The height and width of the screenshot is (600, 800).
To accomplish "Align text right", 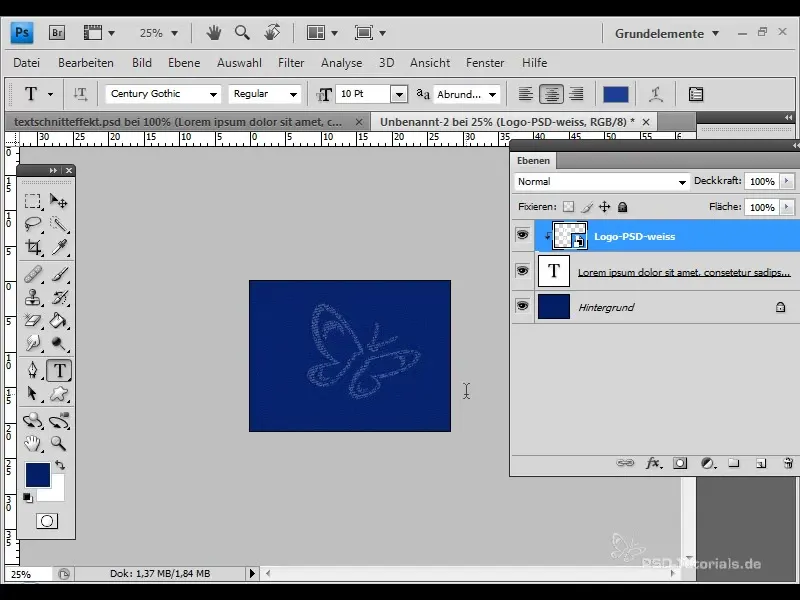I will click(576, 94).
